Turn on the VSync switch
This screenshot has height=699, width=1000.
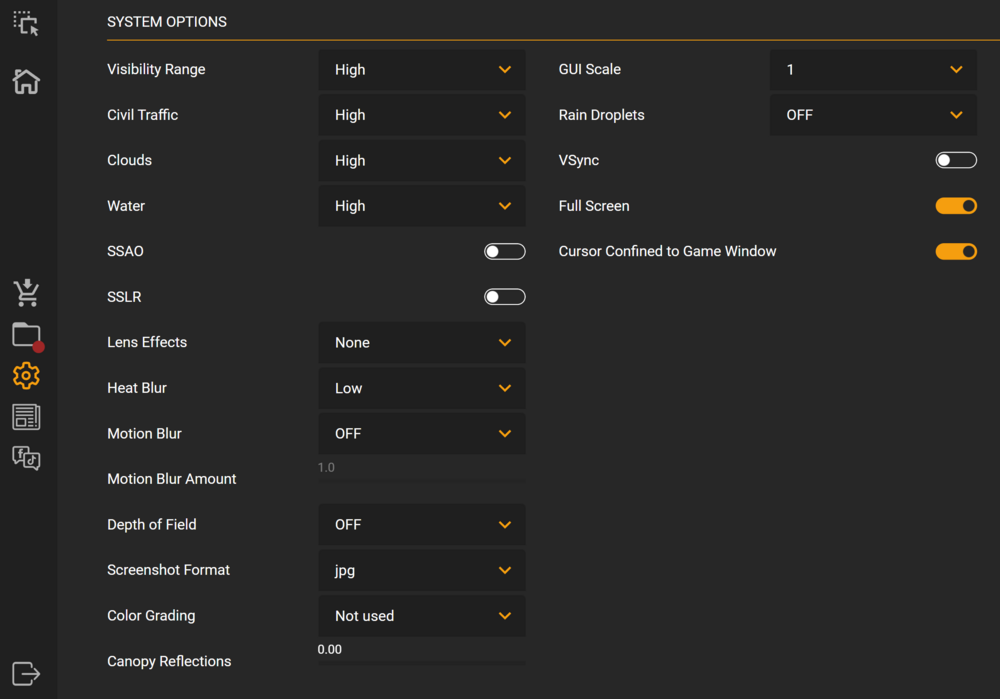click(955, 160)
